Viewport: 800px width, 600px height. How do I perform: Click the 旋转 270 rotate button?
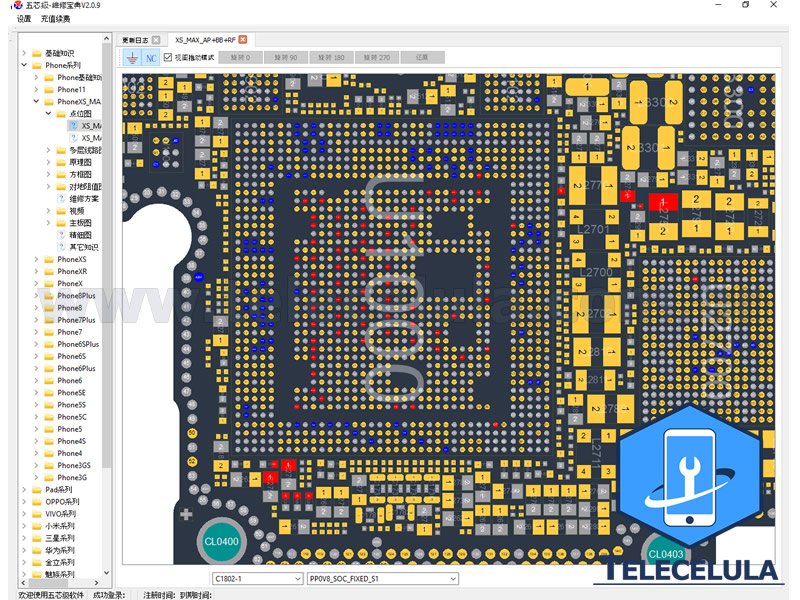pyautogui.click(x=377, y=58)
